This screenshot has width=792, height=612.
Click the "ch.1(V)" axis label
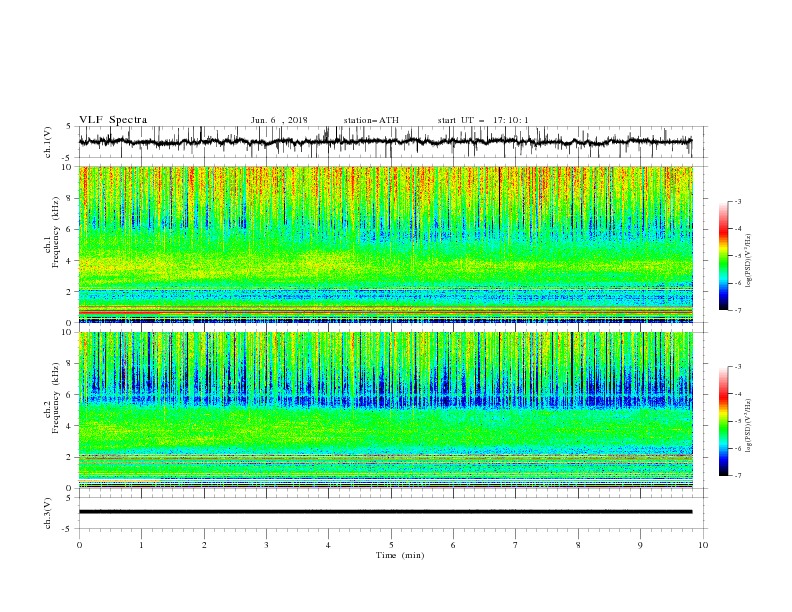pos(48,142)
